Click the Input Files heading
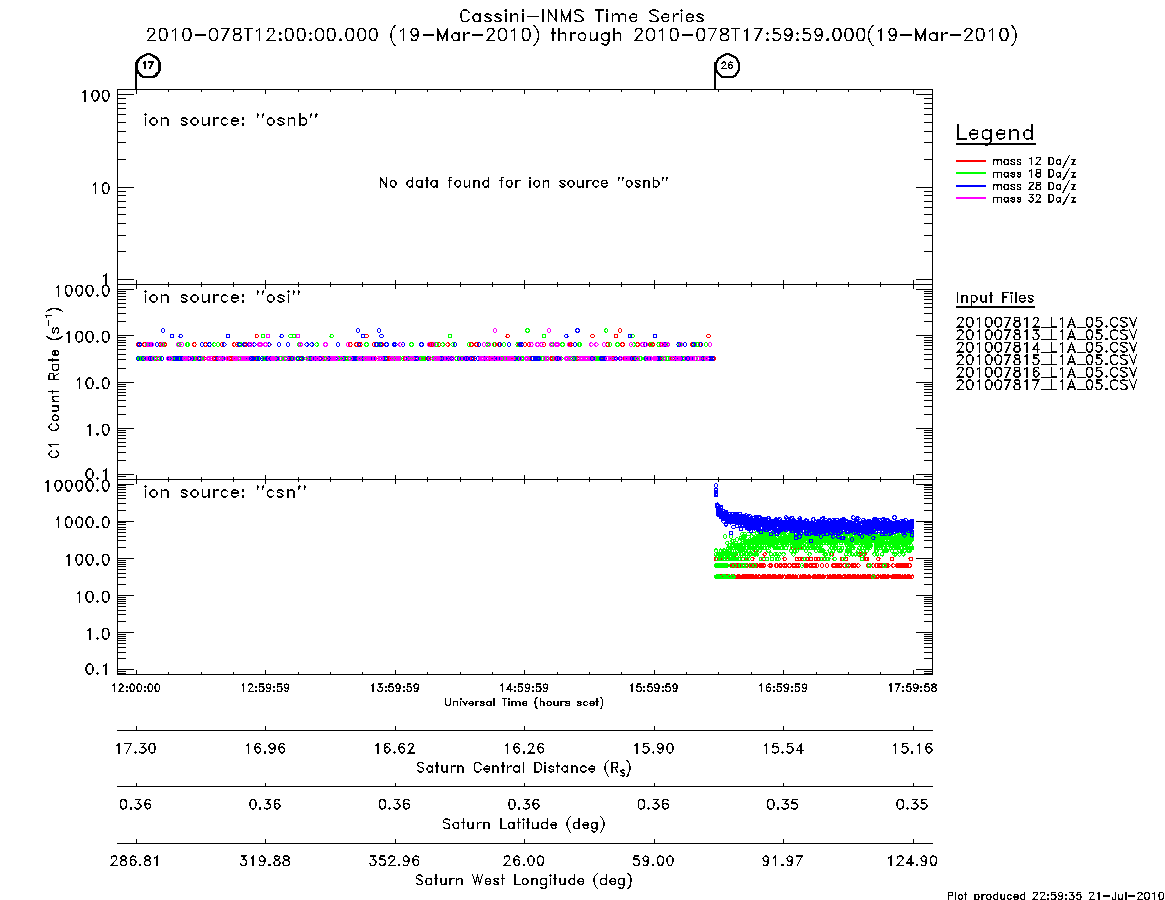1165x900 pixels. [995, 298]
